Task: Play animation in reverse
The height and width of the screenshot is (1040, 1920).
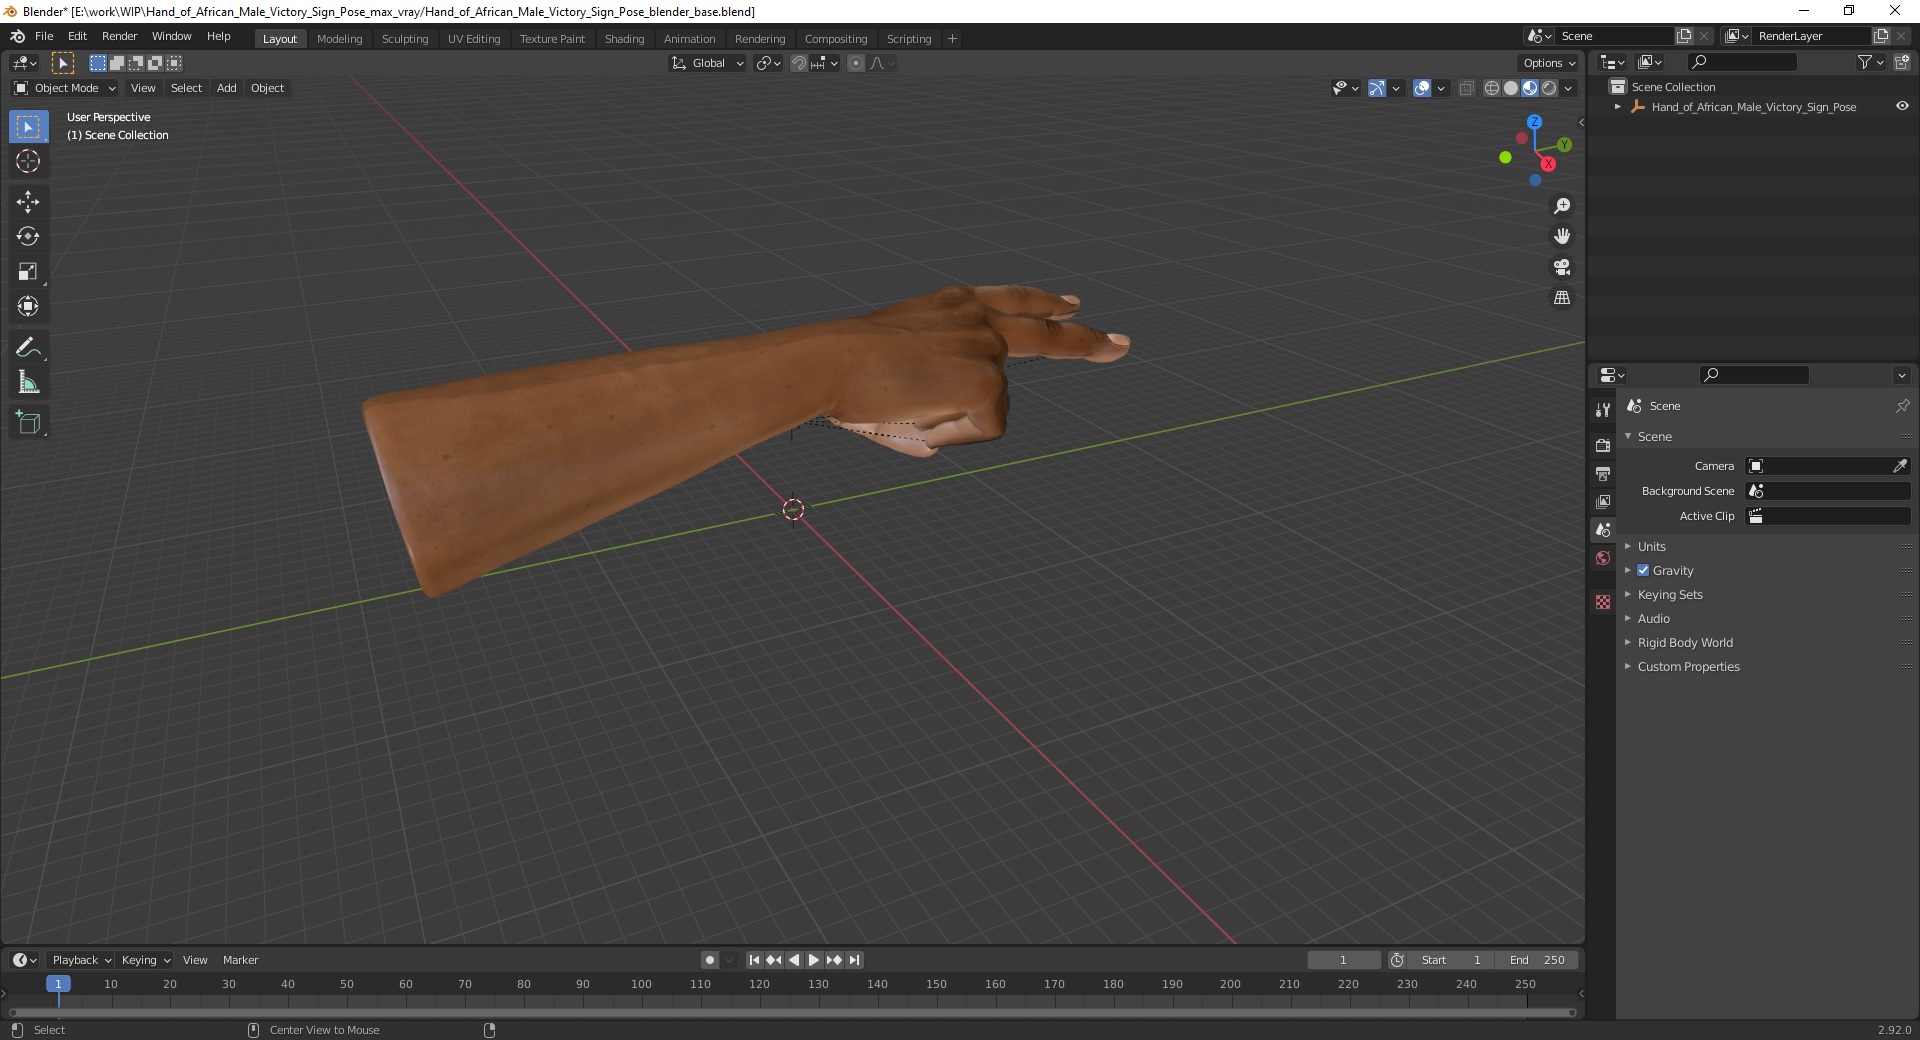Action: 794,960
